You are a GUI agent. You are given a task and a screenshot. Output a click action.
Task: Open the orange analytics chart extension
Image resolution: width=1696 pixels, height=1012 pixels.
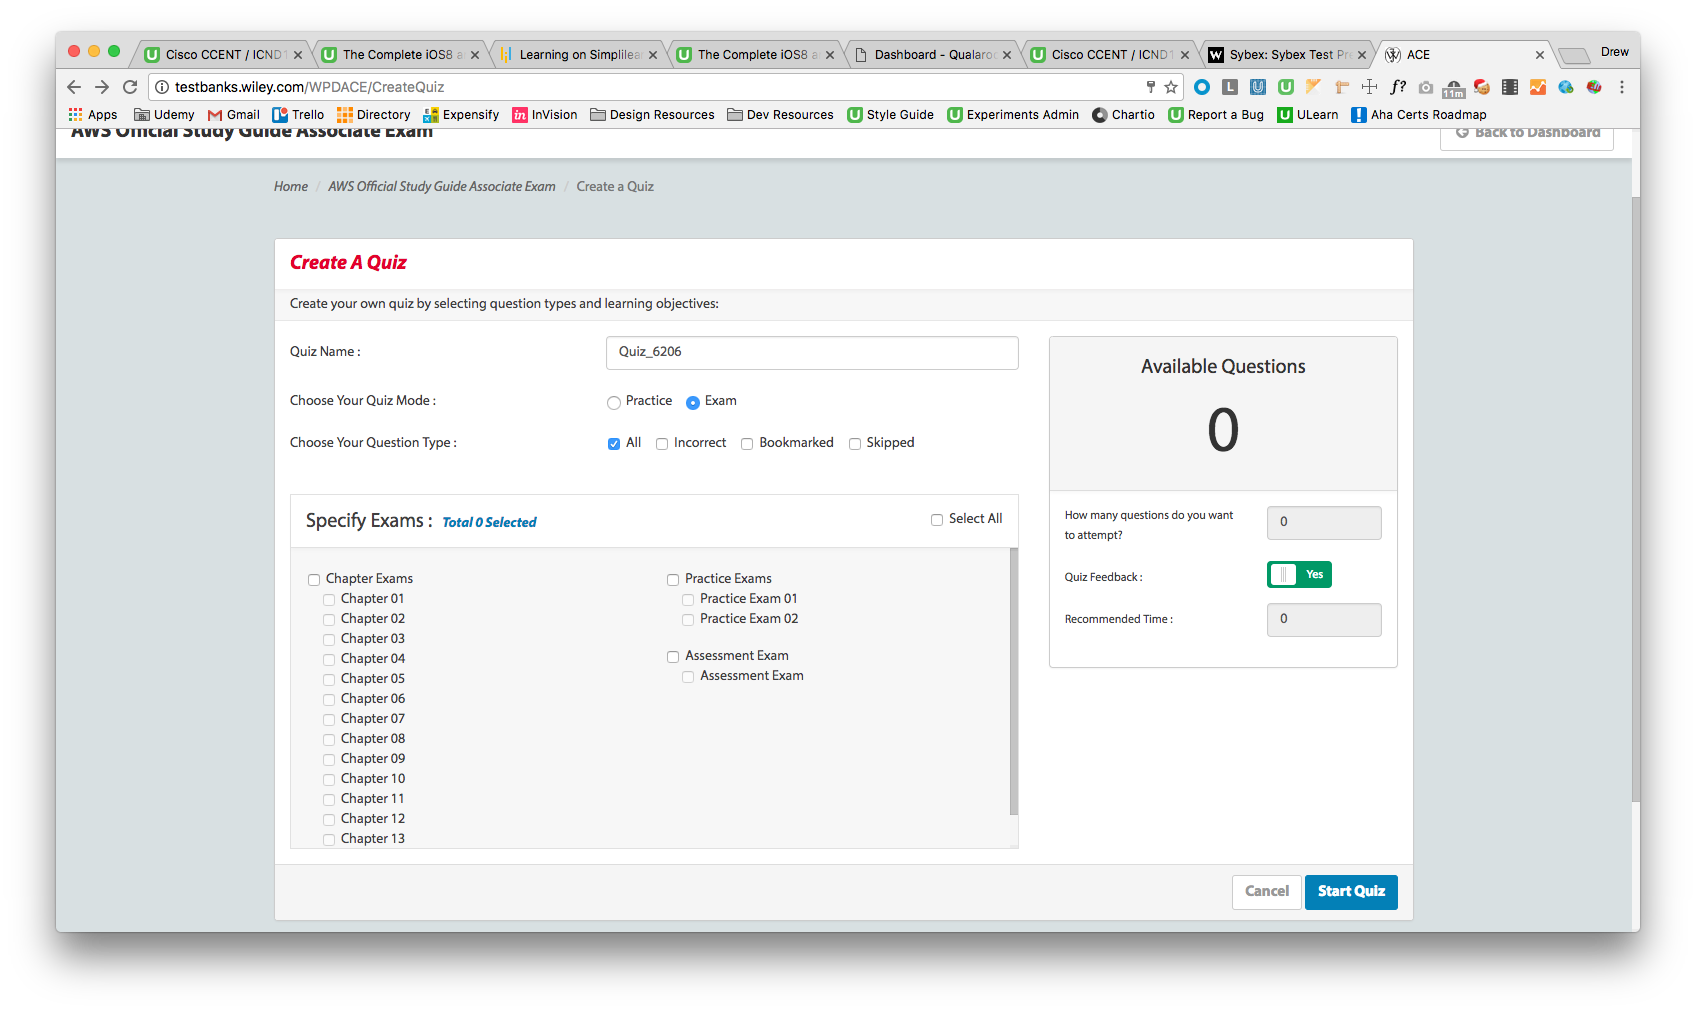pos(1538,87)
